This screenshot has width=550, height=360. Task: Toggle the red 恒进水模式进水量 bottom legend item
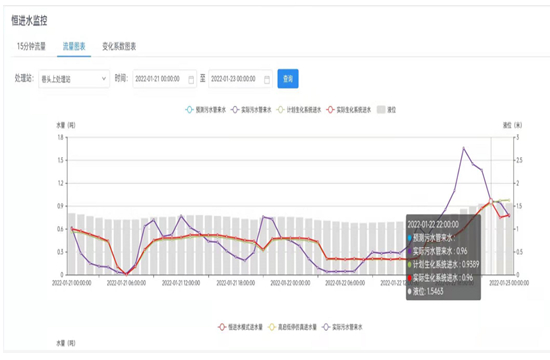(240, 327)
